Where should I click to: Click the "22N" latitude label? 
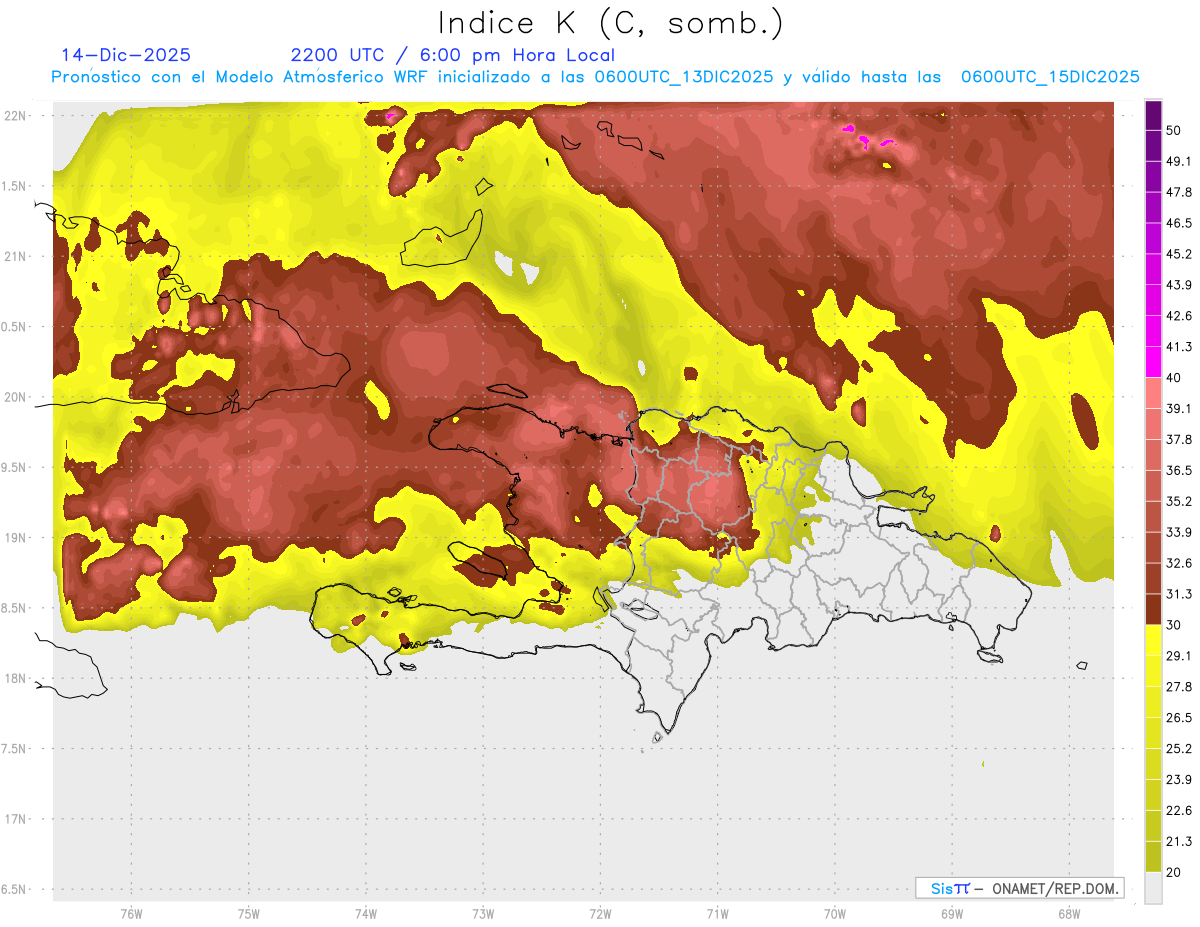point(16,115)
